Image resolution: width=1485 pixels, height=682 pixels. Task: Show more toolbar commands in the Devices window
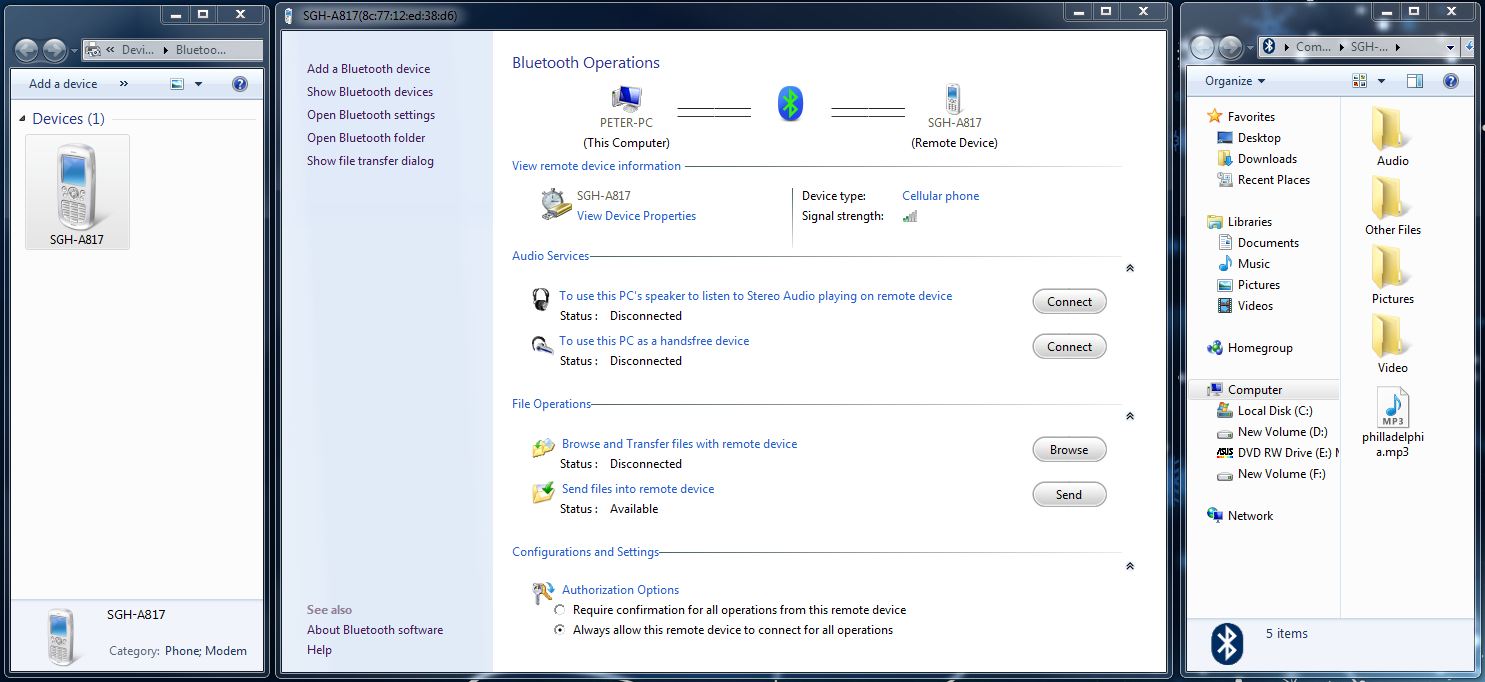pos(124,84)
